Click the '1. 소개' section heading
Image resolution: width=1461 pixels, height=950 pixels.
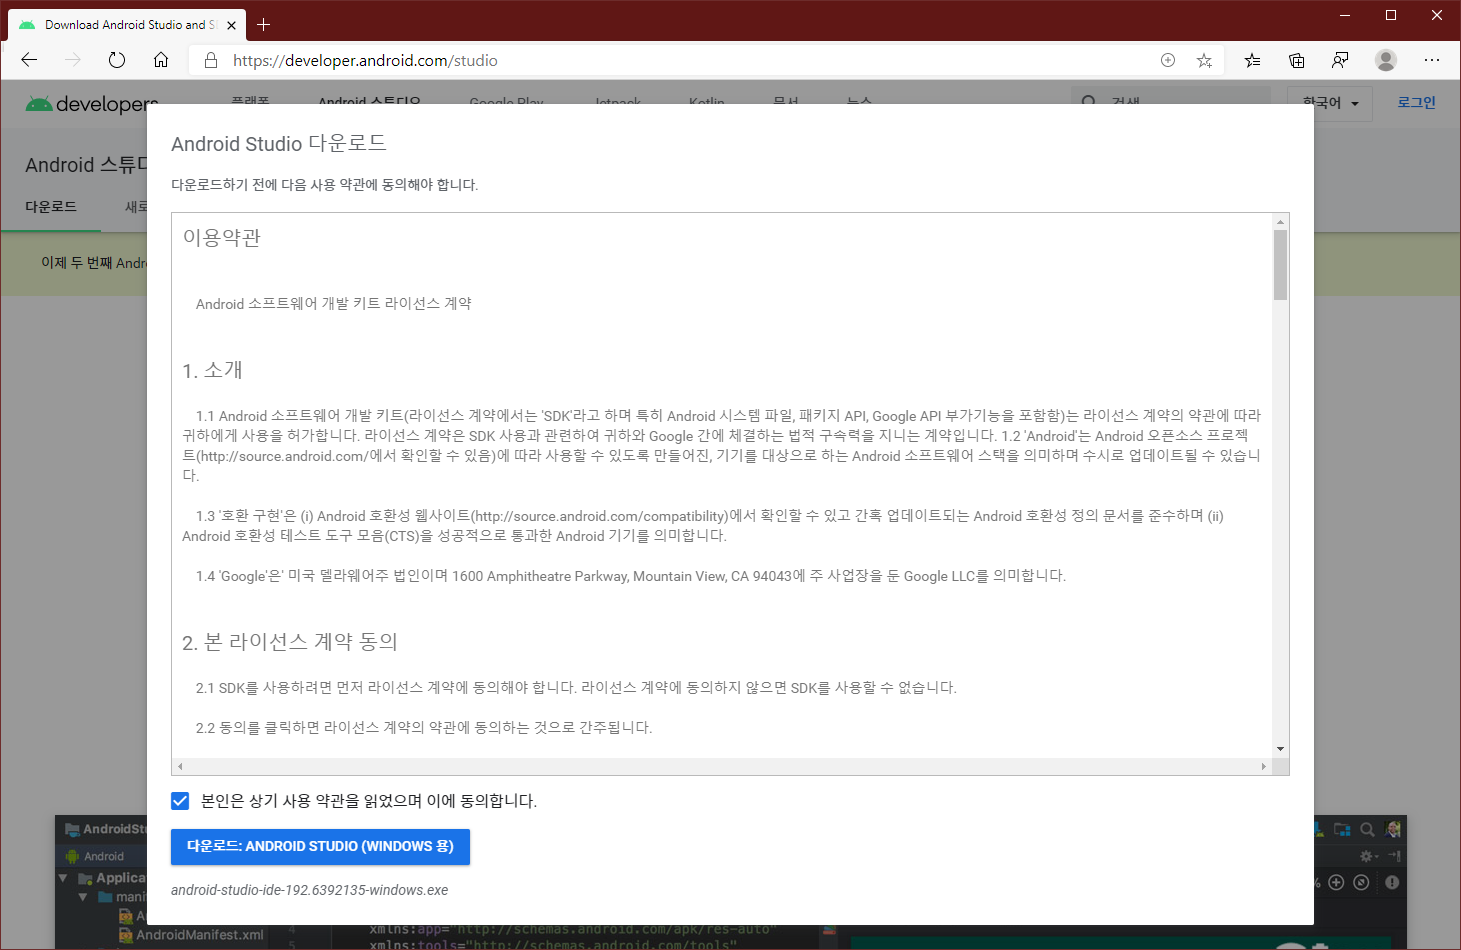(x=212, y=370)
